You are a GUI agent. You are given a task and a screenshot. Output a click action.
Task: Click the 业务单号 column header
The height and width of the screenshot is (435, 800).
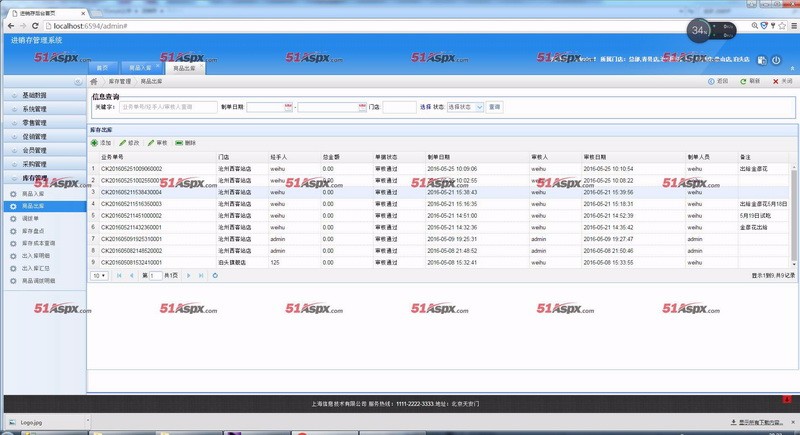pyautogui.click(x=157, y=157)
